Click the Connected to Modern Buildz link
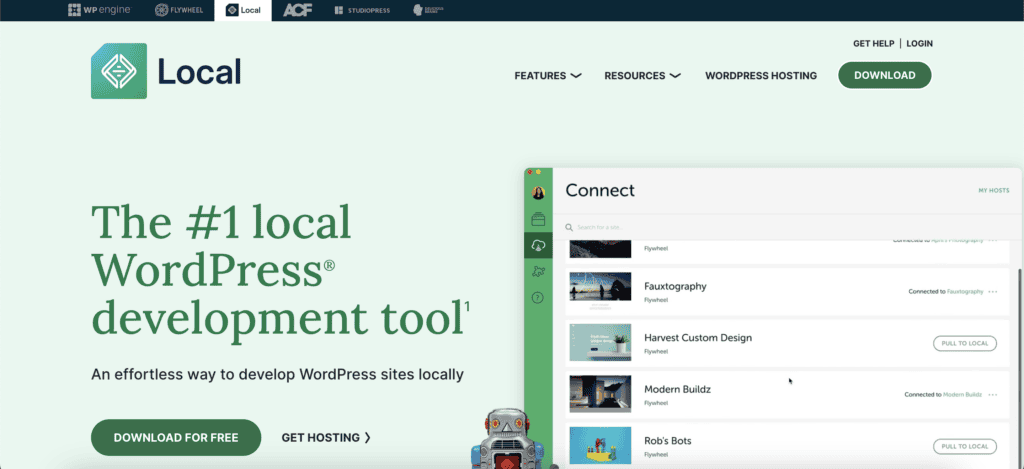The height and width of the screenshot is (469, 1024). 943,395
